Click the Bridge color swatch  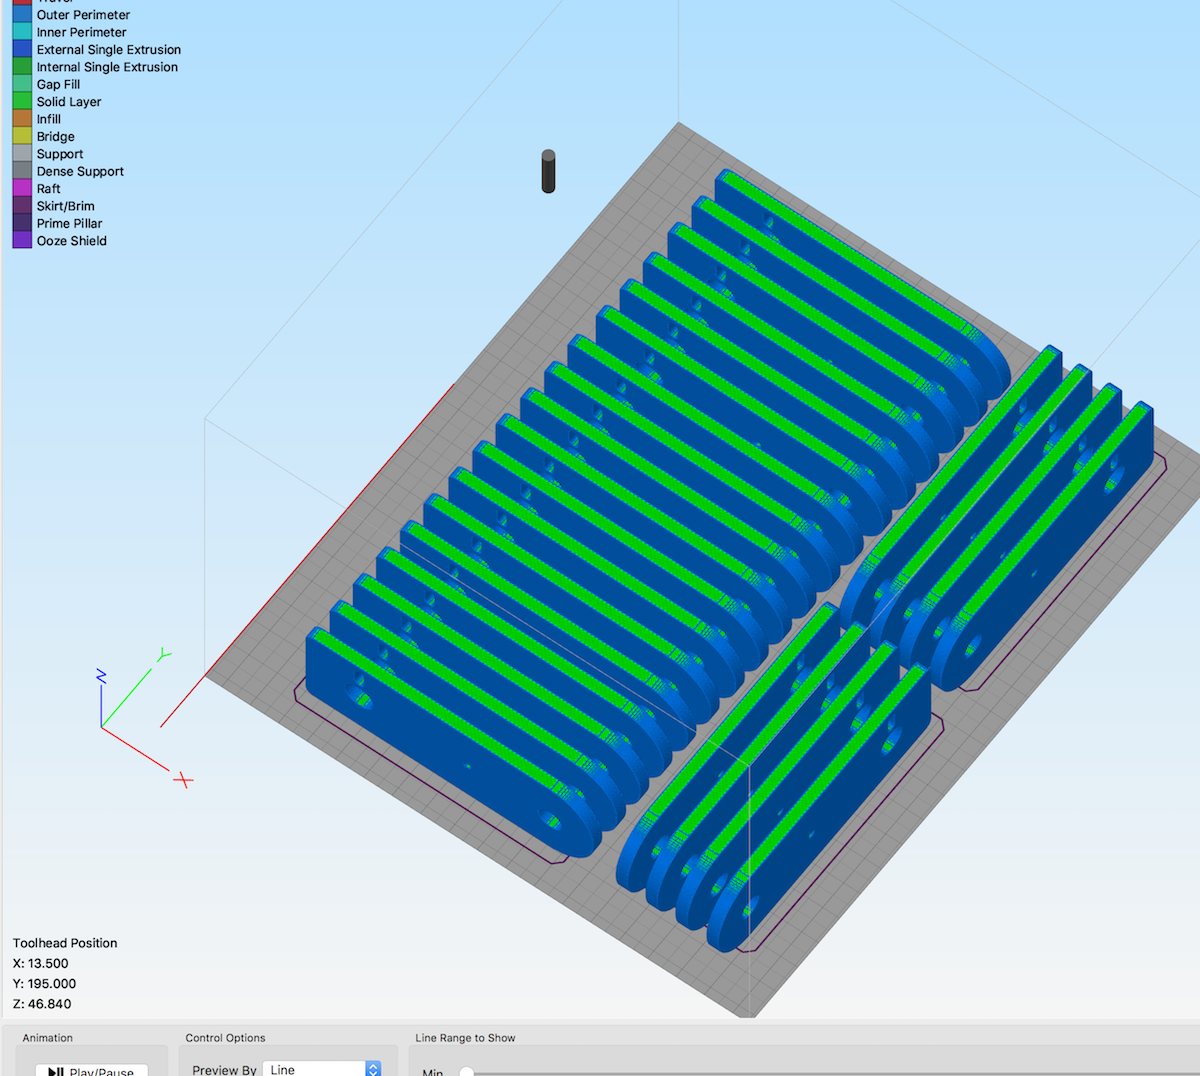[x=22, y=136]
